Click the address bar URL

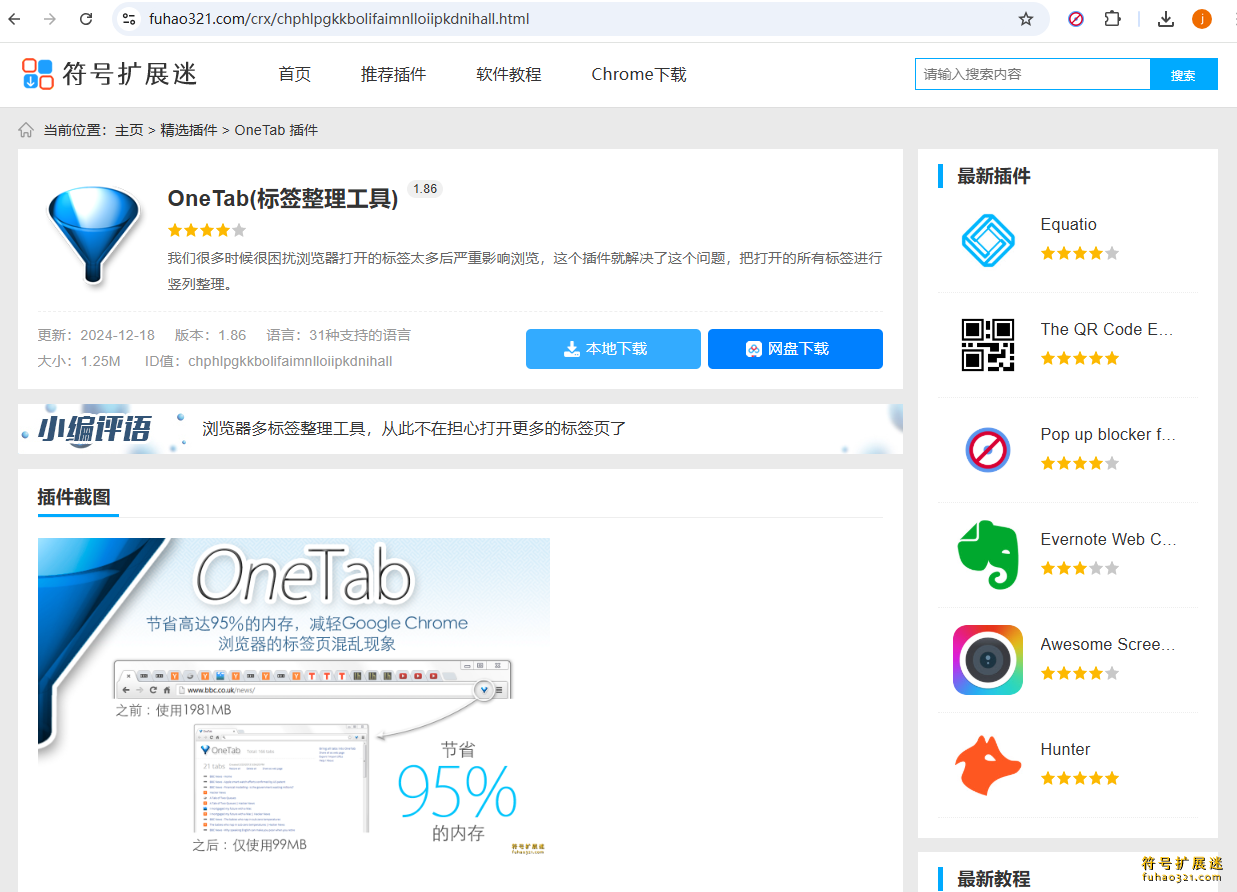click(339, 19)
